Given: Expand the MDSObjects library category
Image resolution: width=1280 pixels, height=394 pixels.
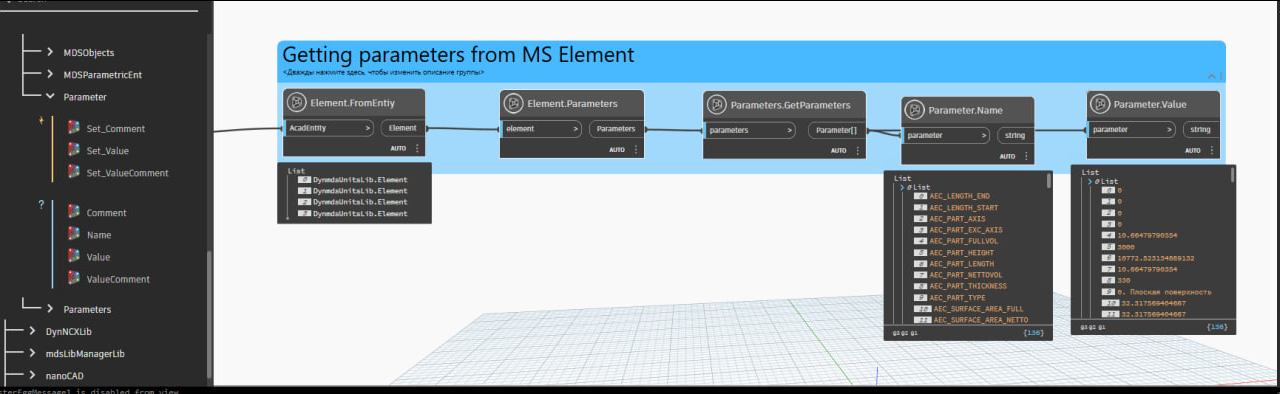Looking at the screenshot, I should pos(51,51).
